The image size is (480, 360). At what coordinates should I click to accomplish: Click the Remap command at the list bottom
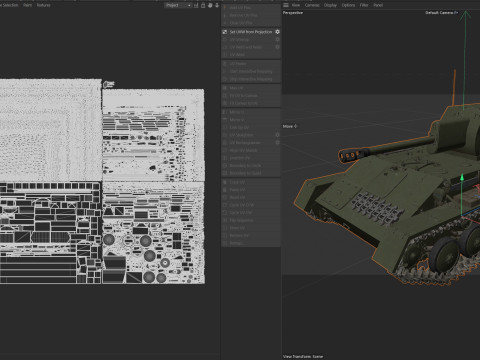pos(251,243)
